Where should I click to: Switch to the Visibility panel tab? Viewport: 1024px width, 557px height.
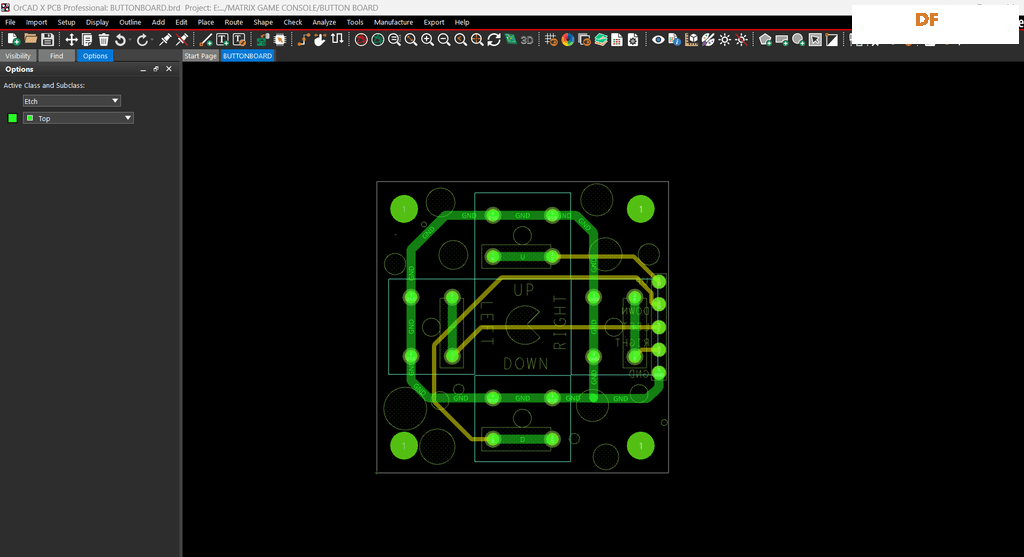tap(18, 56)
